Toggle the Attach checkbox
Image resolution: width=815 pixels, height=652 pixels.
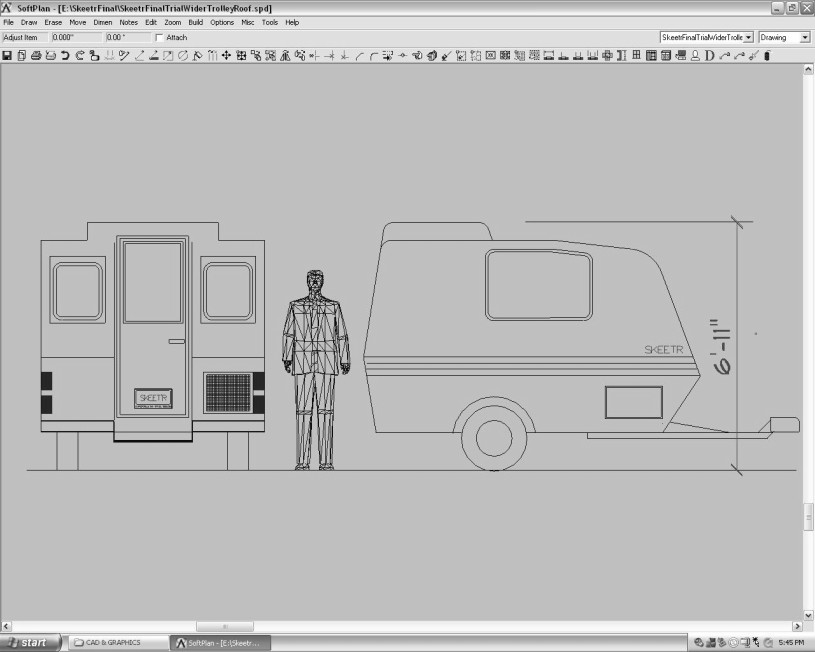point(159,37)
